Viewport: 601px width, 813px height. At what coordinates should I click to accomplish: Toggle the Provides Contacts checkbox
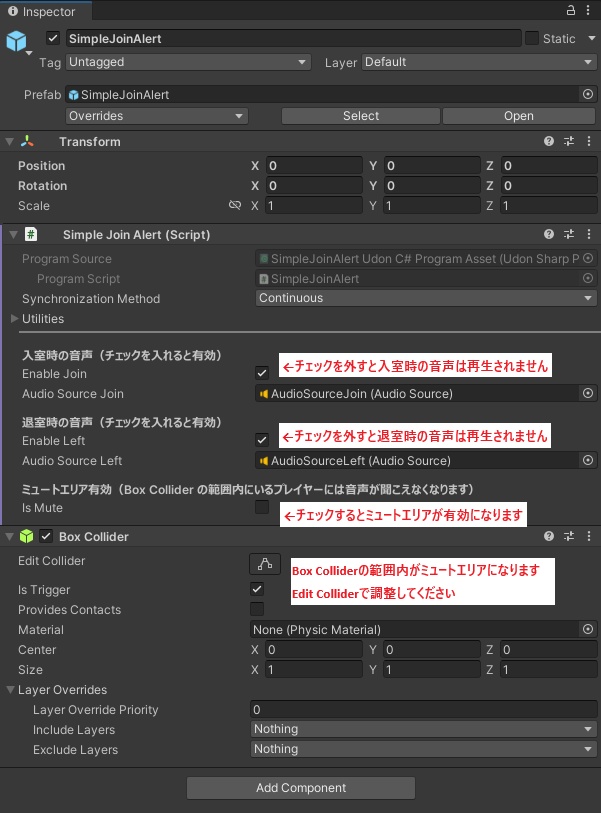click(257, 609)
